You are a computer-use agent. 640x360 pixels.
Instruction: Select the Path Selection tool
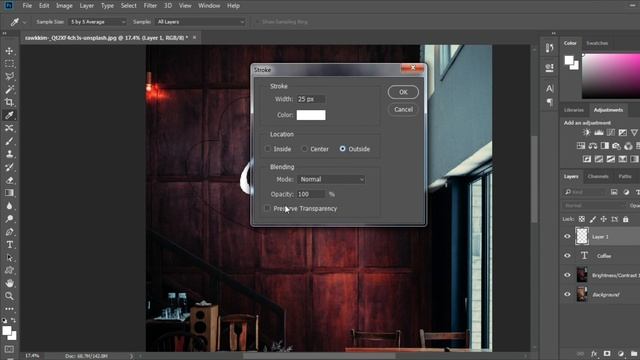[x=9, y=258]
